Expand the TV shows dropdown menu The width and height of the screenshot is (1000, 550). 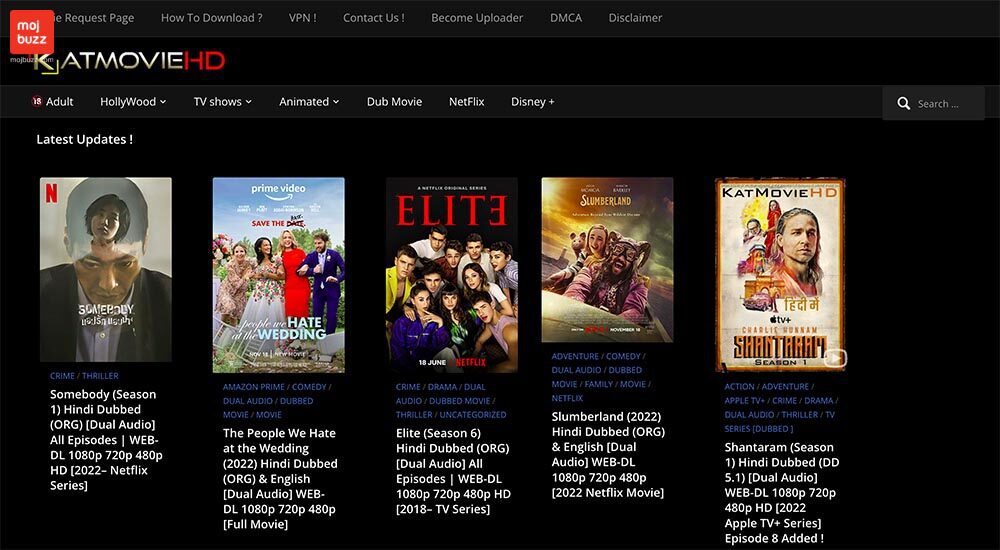(x=223, y=101)
